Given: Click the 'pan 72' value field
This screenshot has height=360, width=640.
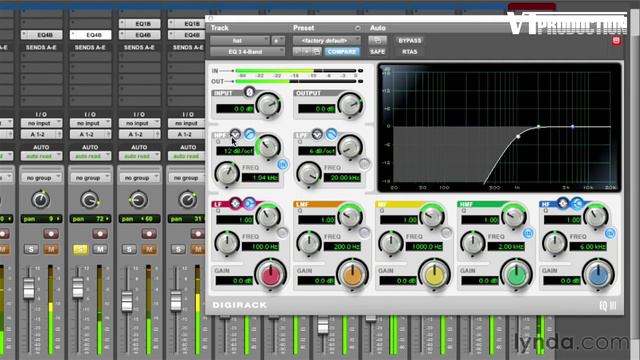Looking at the screenshot, I should click(x=90, y=219).
